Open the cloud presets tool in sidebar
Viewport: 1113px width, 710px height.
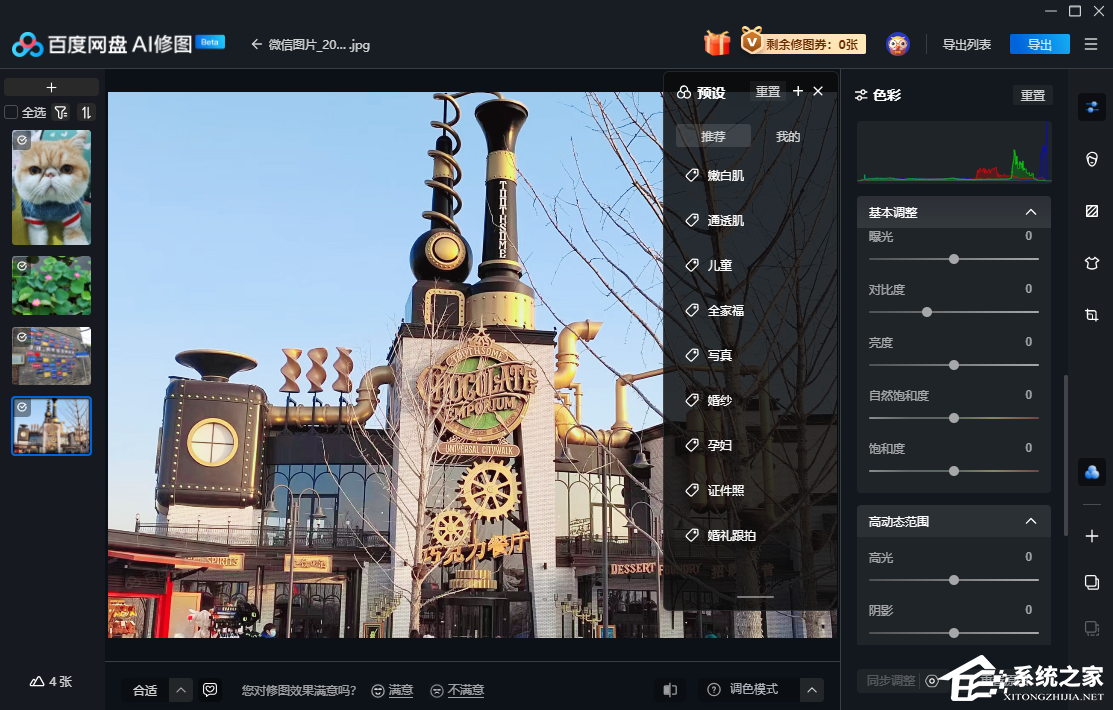(1092, 472)
